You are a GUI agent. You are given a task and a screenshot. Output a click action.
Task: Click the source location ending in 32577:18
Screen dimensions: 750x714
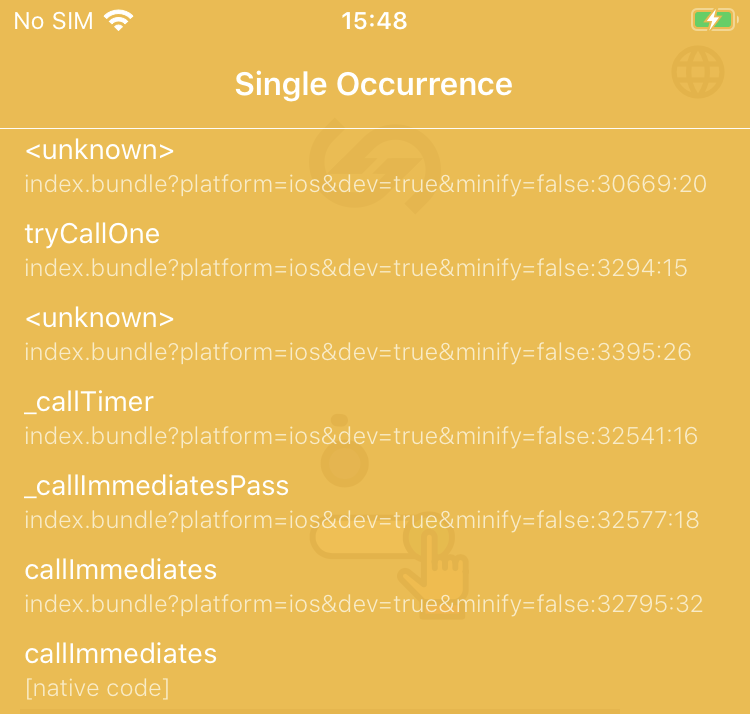pyautogui.click(x=362, y=520)
